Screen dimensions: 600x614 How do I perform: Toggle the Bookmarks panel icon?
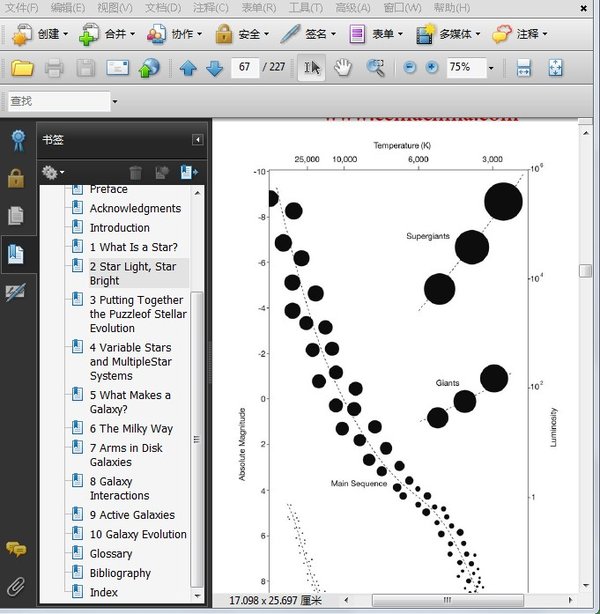(16, 254)
